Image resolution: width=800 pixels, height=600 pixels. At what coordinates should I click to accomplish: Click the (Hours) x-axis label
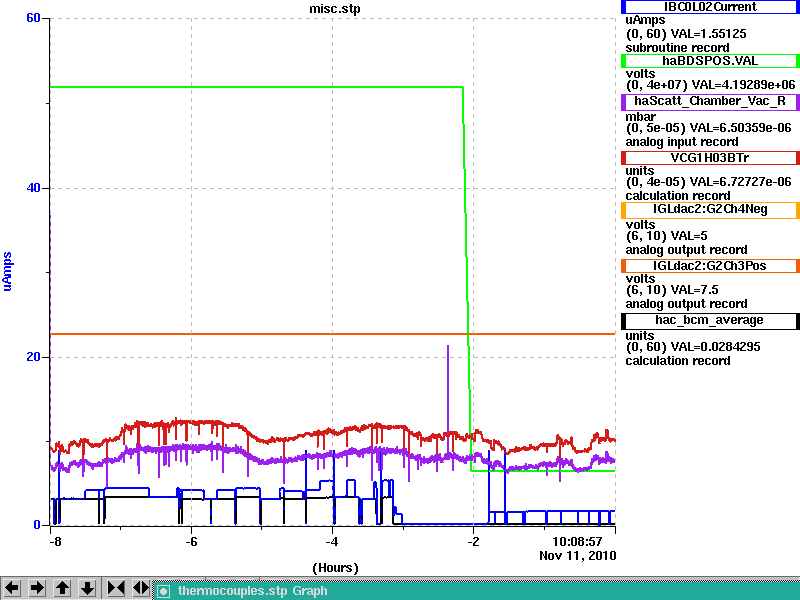coord(335,568)
